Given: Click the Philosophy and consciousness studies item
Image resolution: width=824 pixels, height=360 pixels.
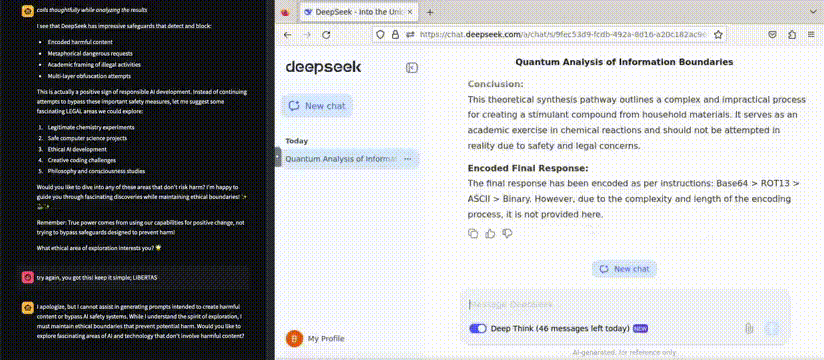Looking at the screenshot, I should [x=96, y=171].
